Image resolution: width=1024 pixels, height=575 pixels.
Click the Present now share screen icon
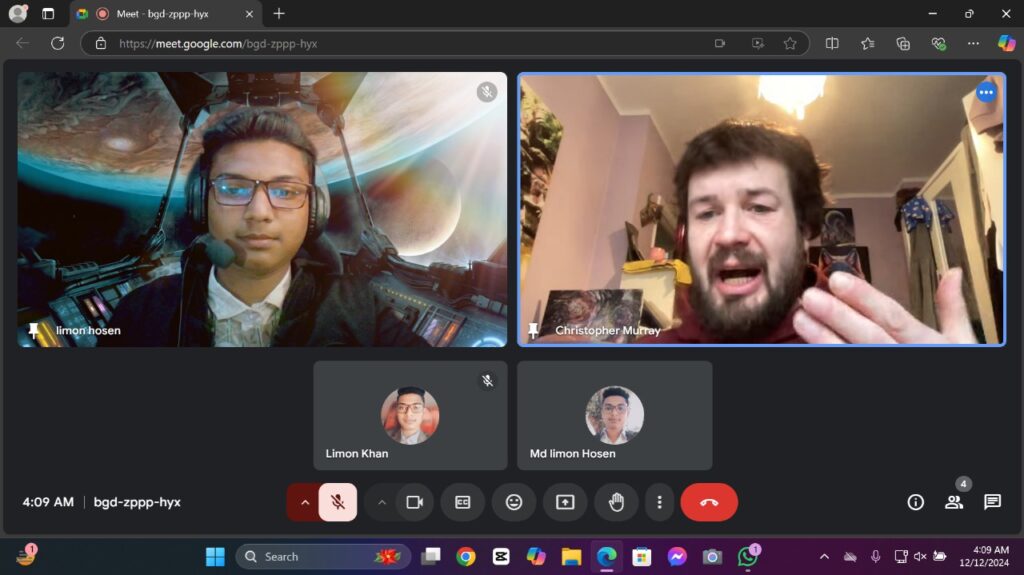coord(565,502)
